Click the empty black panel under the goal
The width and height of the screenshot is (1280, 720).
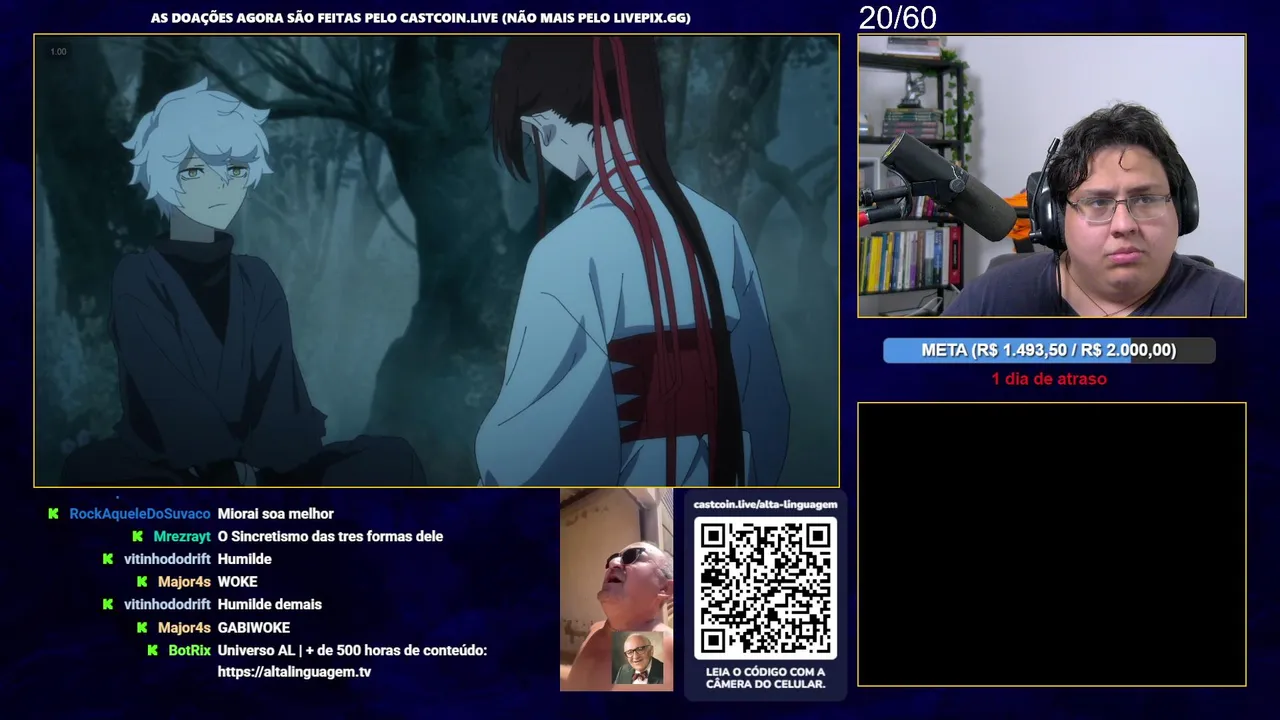(1052, 545)
